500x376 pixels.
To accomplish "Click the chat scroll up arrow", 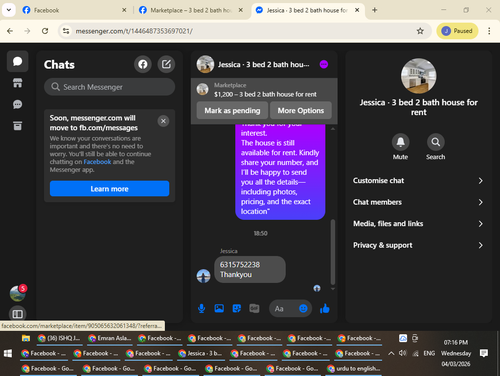I will click(x=333, y=128).
